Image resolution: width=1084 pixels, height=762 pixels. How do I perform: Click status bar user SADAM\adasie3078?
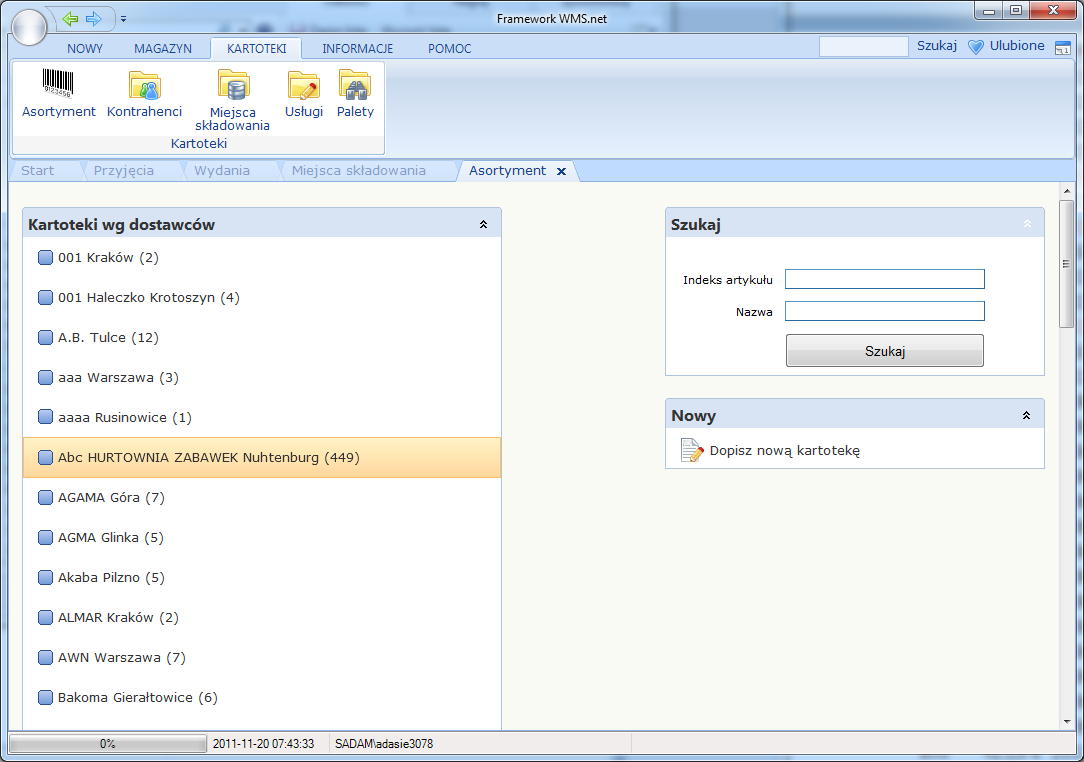coord(384,744)
